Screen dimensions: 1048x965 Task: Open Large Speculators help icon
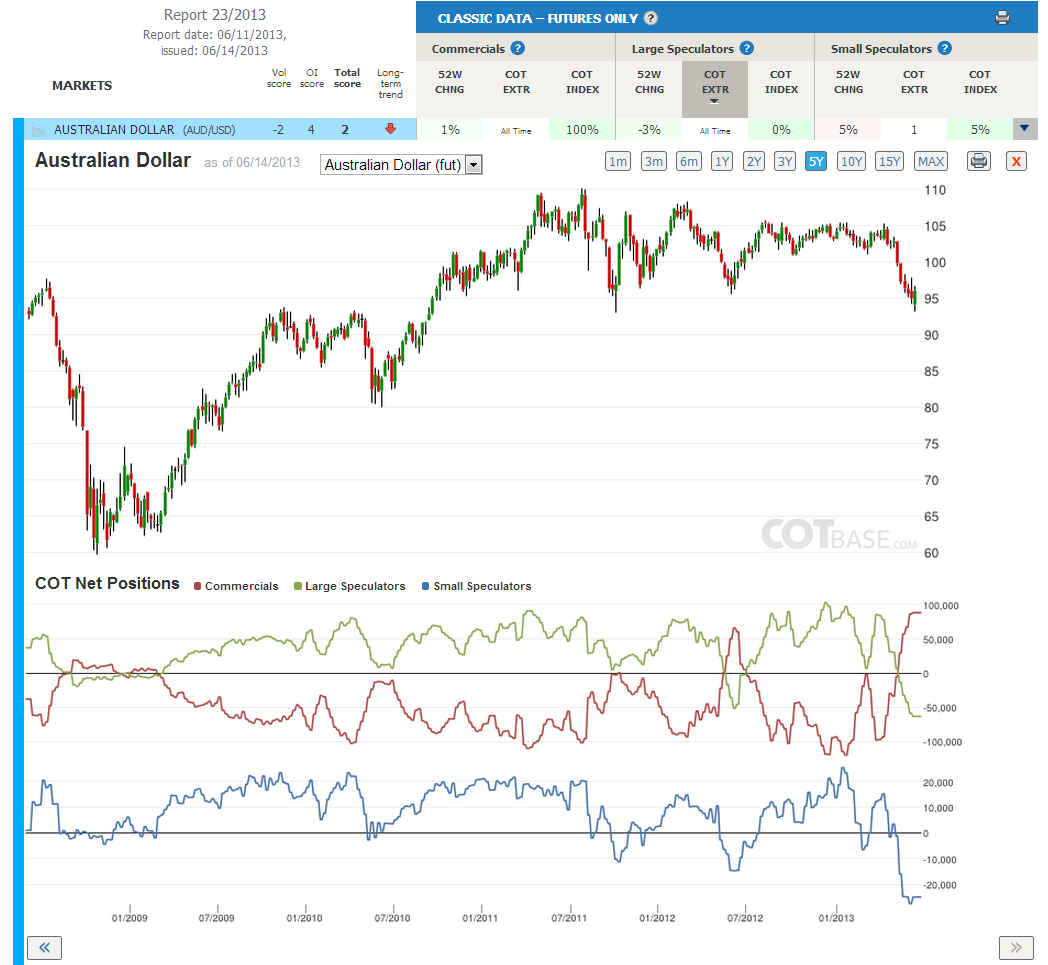click(747, 48)
